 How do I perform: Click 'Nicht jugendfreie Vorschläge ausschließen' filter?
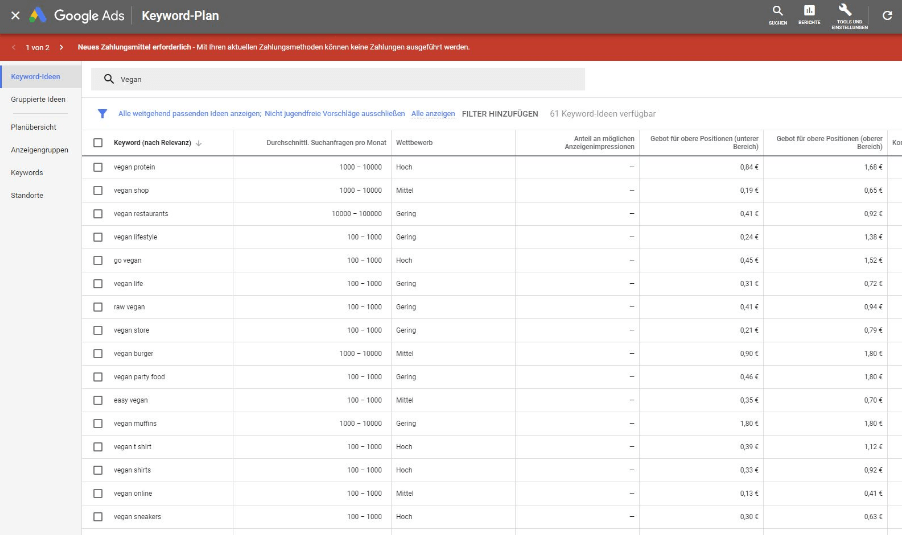tap(335, 113)
